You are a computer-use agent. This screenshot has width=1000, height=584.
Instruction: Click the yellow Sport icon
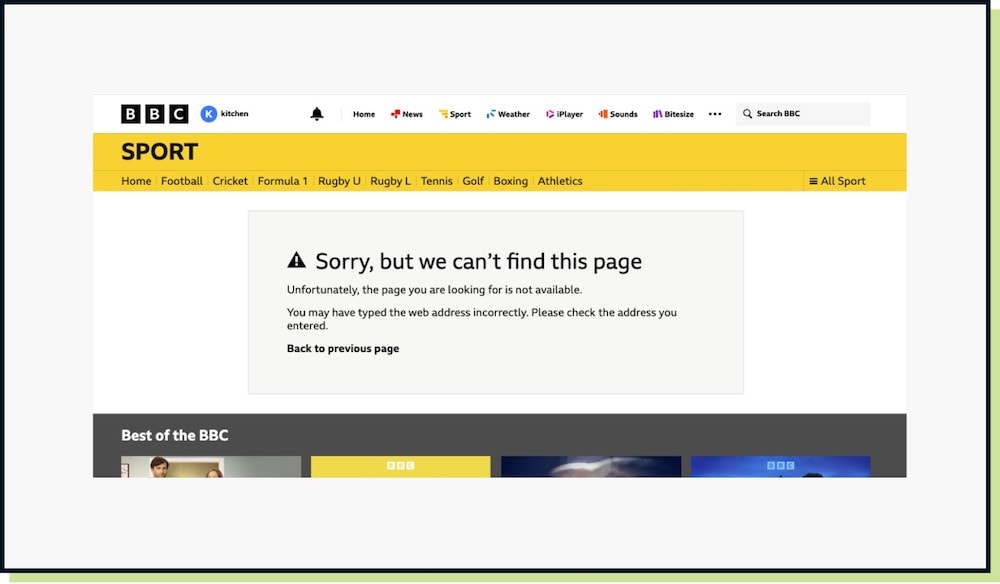click(x=443, y=113)
